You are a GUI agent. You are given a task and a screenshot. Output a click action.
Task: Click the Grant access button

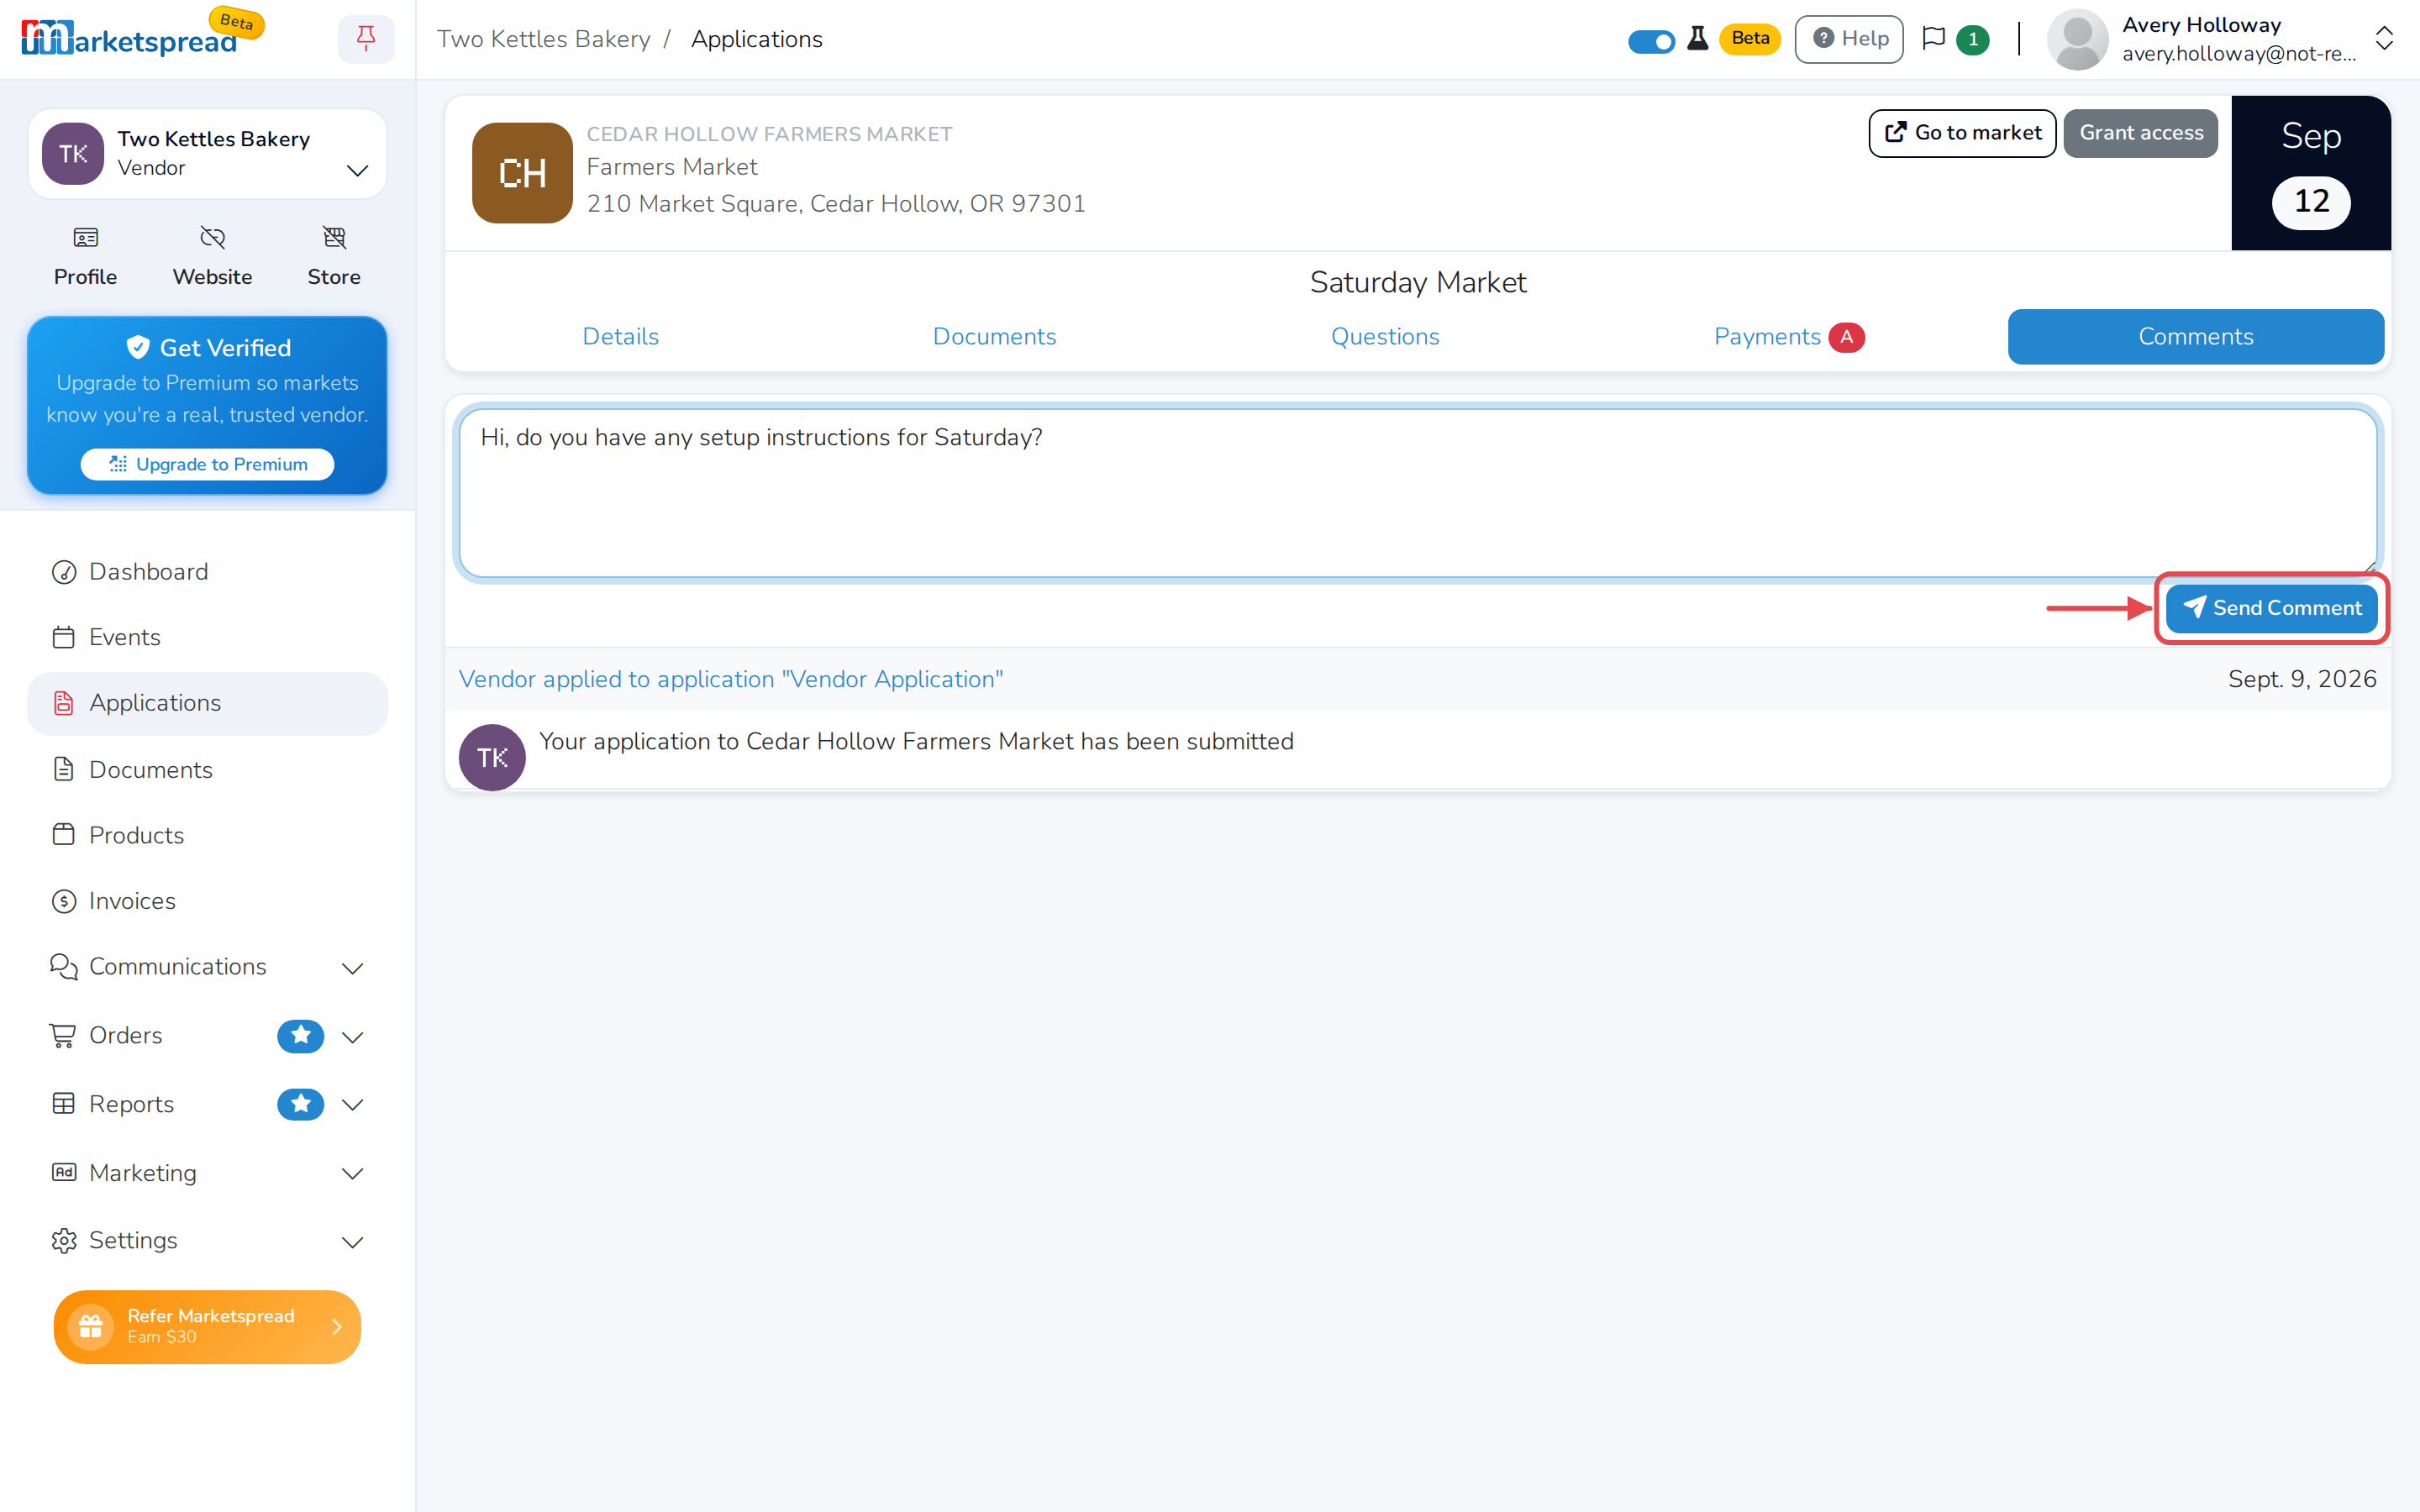click(2140, 133)
